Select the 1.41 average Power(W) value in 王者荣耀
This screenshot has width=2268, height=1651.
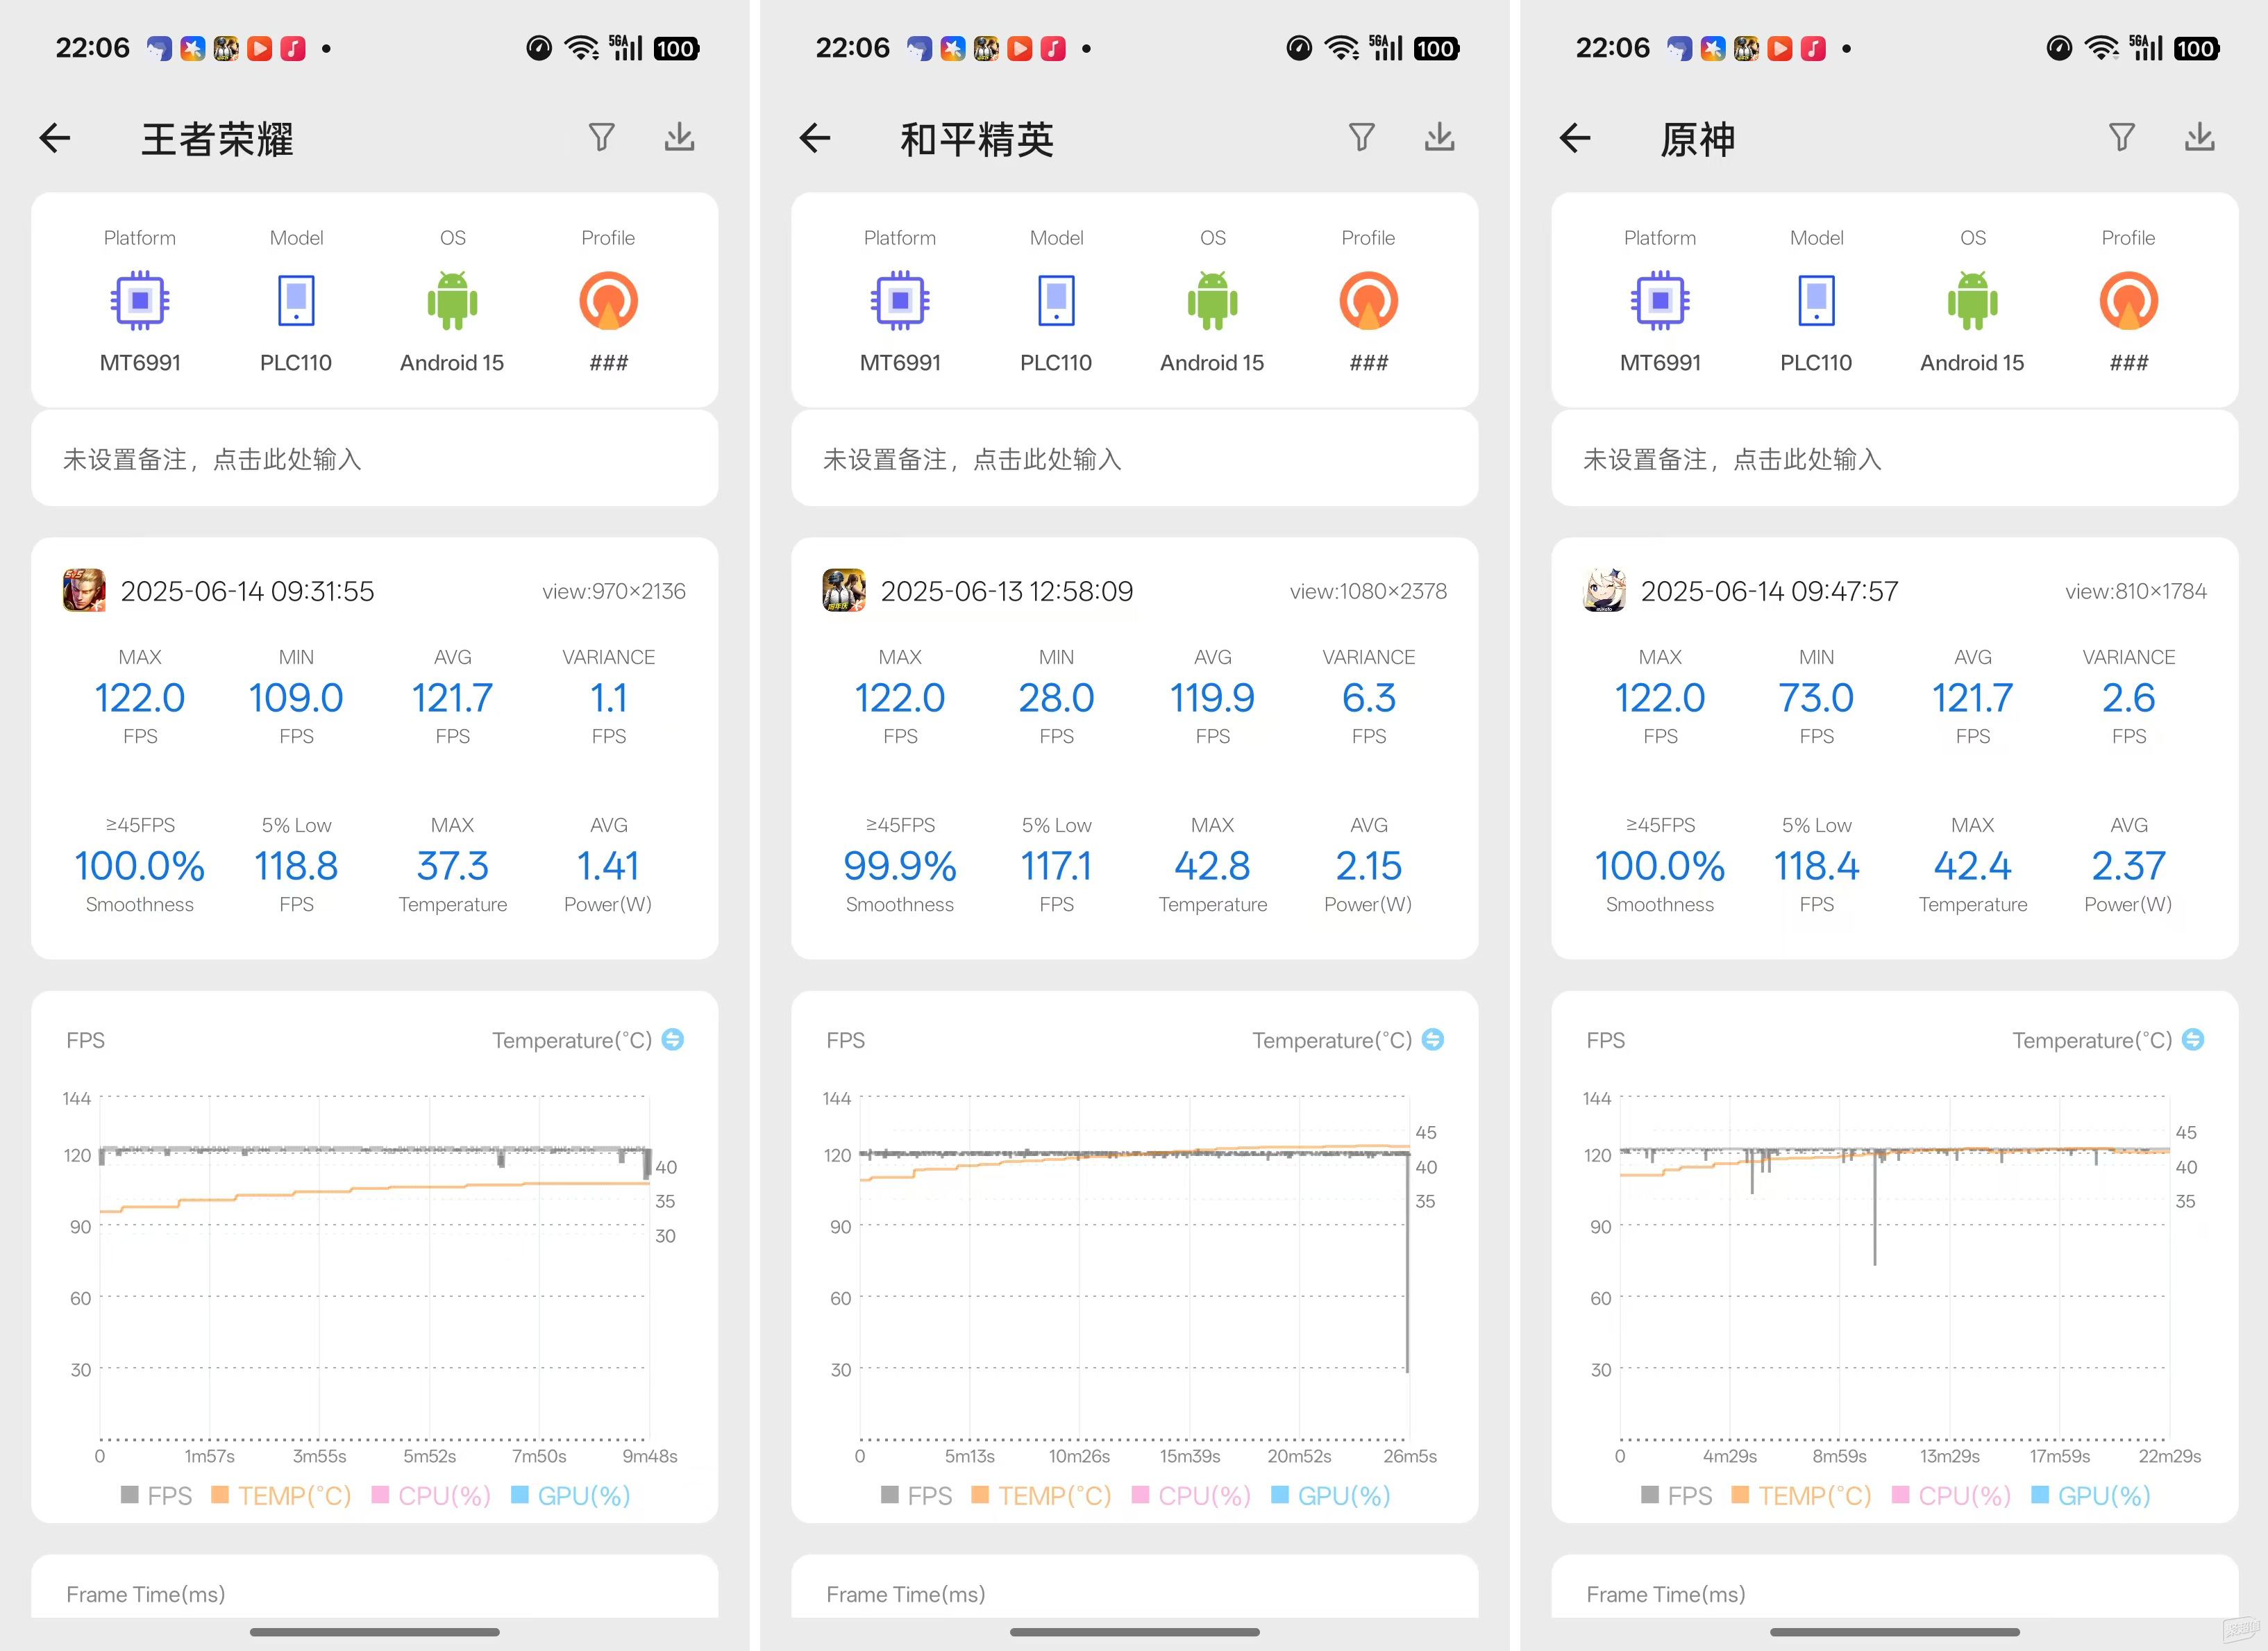tap(608, 865)
